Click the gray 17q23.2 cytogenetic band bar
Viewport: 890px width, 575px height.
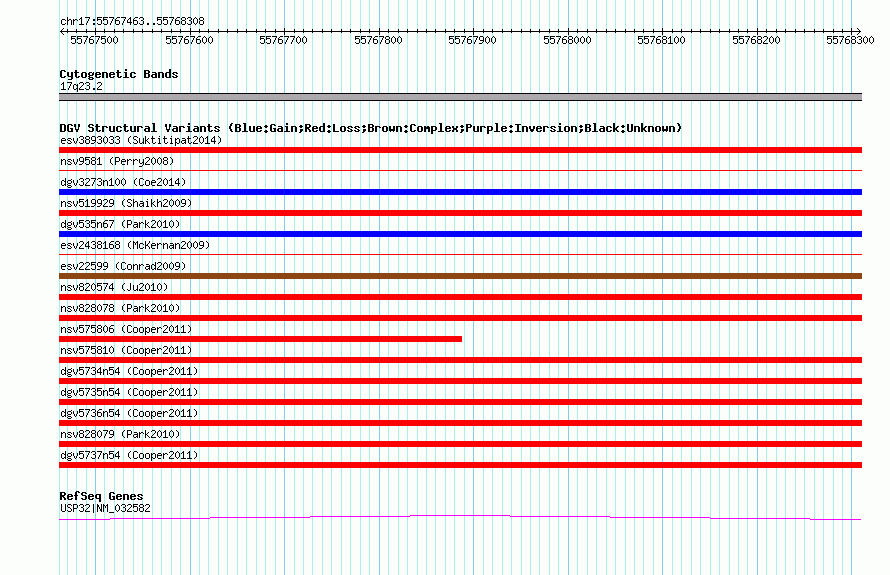click(x=460, y=97)
